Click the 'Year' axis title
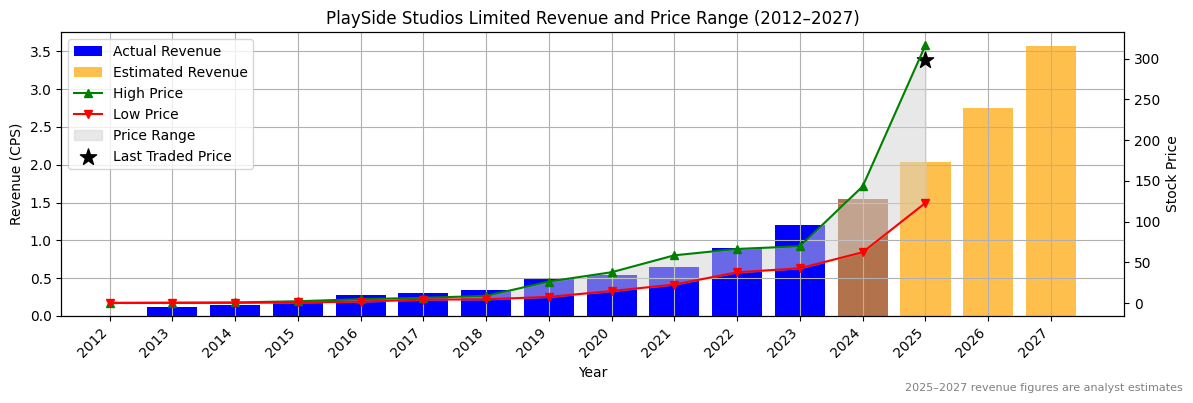The image size is (1193, 403). click(593, 373)
